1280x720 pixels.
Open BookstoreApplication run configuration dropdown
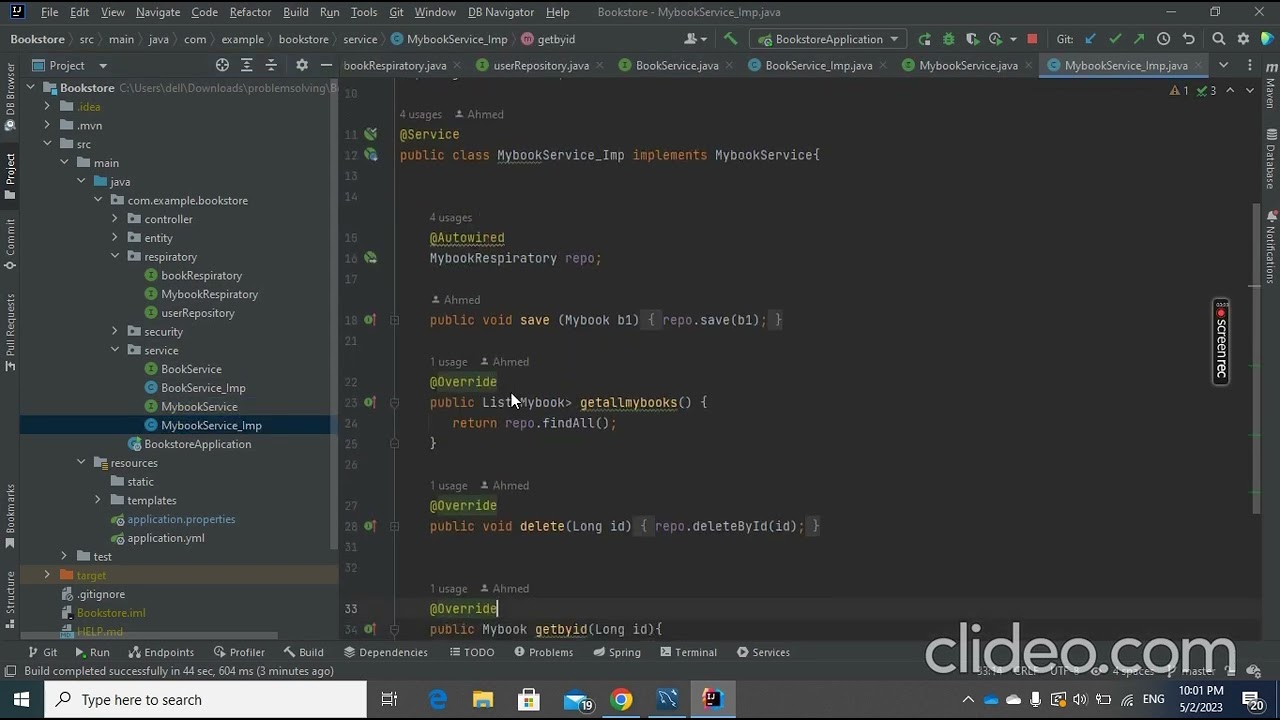(829, 39)
